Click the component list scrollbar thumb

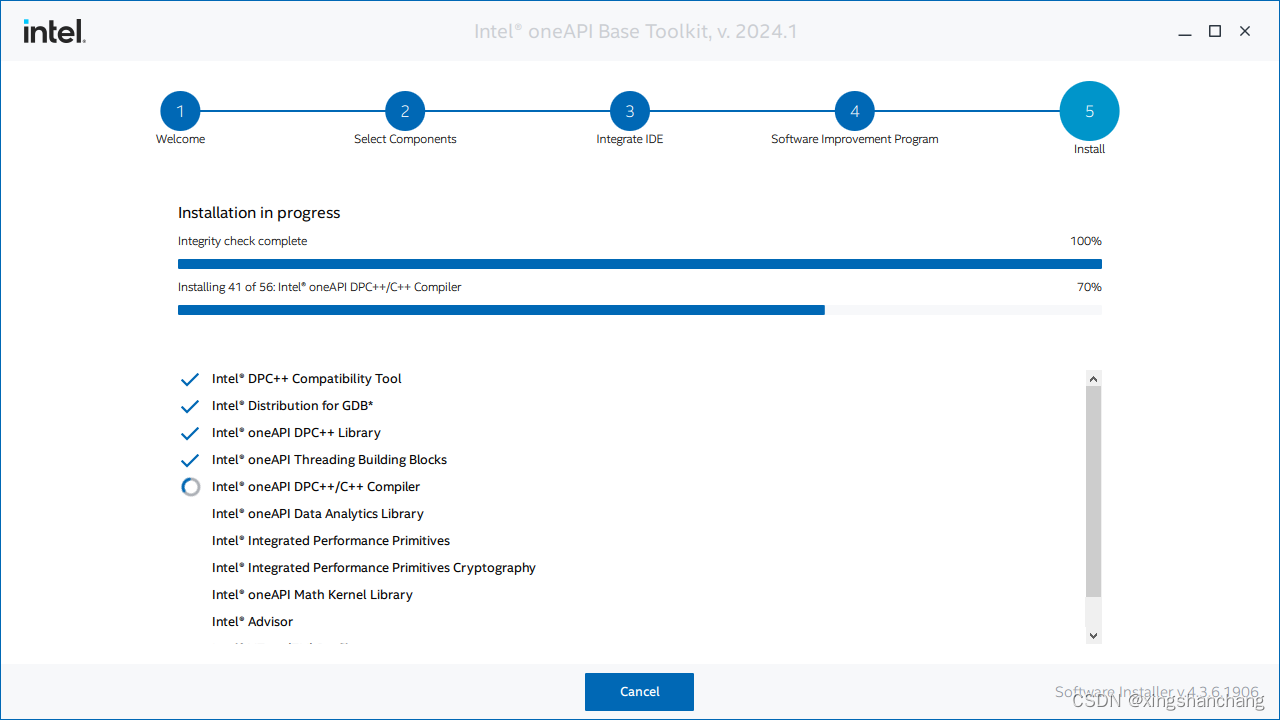pyautogui.click(x=1093, y=492)
